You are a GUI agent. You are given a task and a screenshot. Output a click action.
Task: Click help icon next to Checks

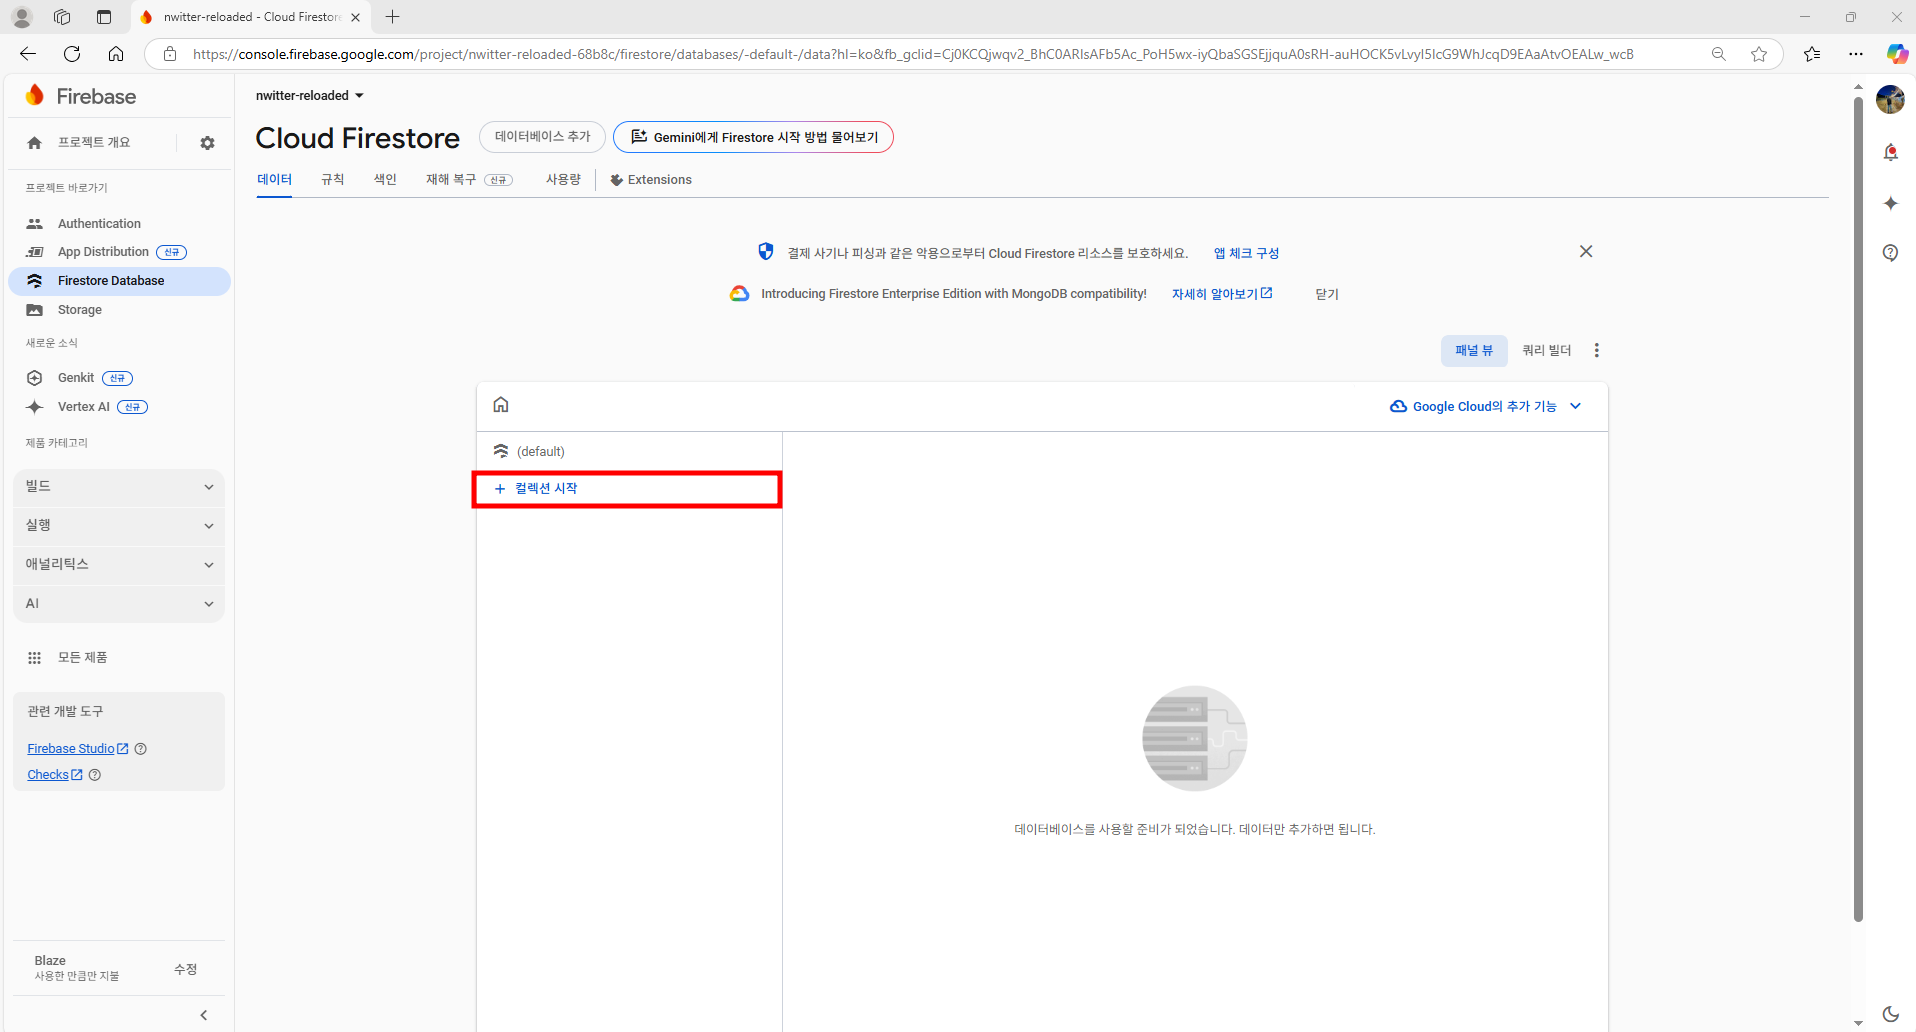pyautogui.click(x=95, y=775)
